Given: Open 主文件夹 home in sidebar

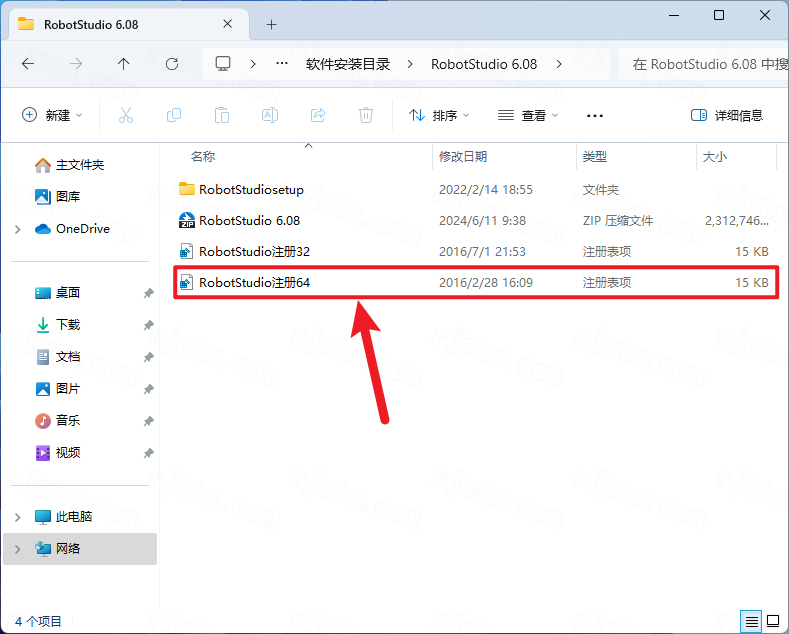Looking at the screenshot, I should 69,165.
